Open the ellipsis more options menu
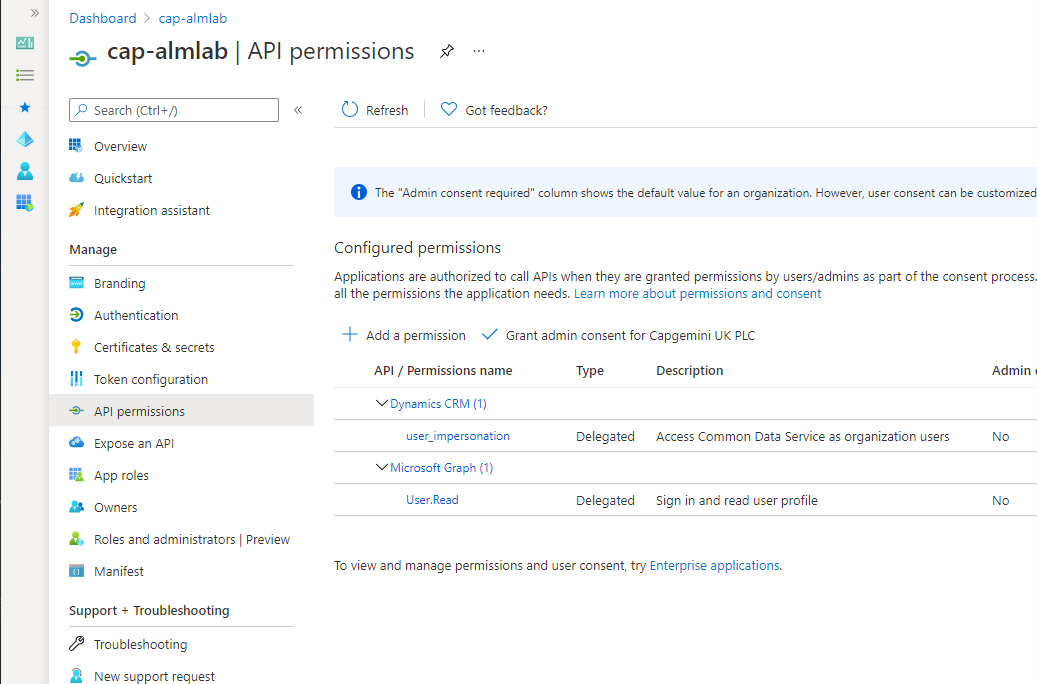The width and height of the screenshot is (1037, 684). tap(479, 51)
